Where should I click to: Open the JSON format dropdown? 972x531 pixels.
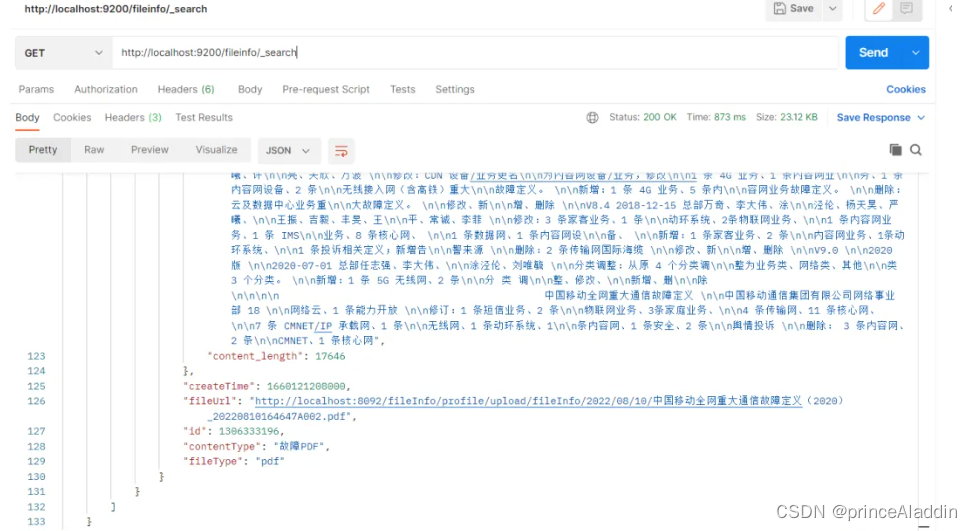288,151
